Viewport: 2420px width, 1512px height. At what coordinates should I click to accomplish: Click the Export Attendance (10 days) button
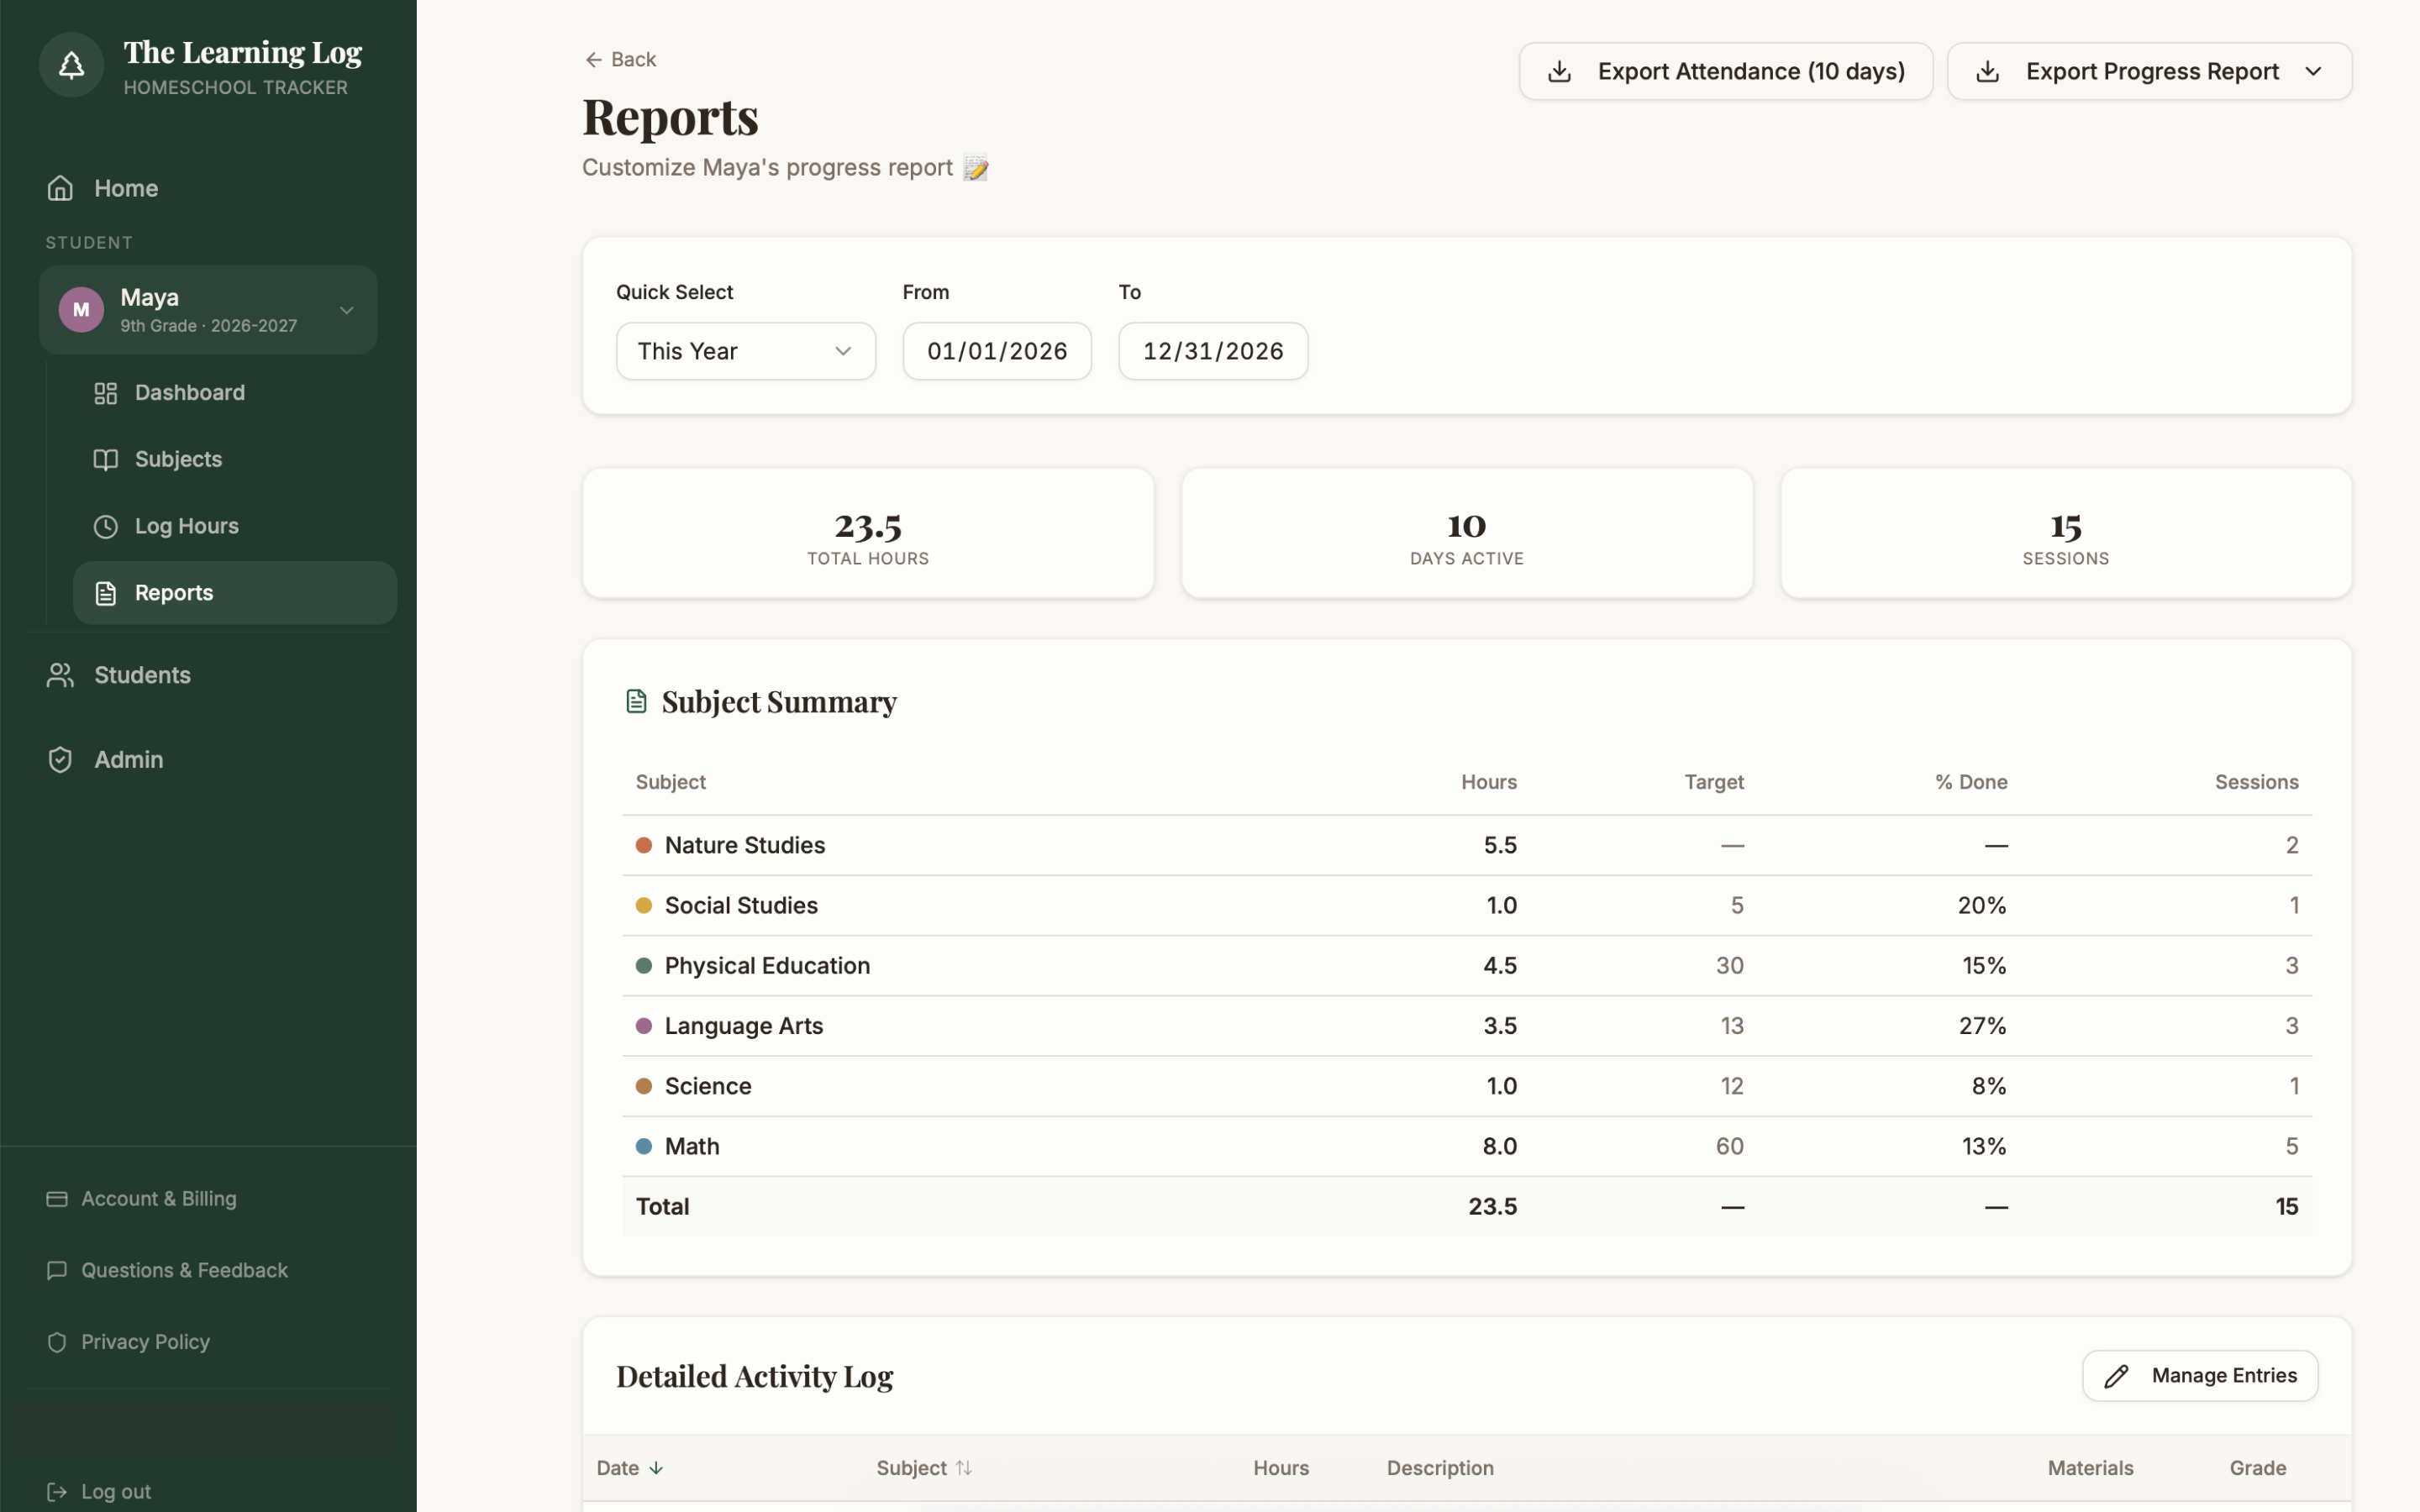1725,71
